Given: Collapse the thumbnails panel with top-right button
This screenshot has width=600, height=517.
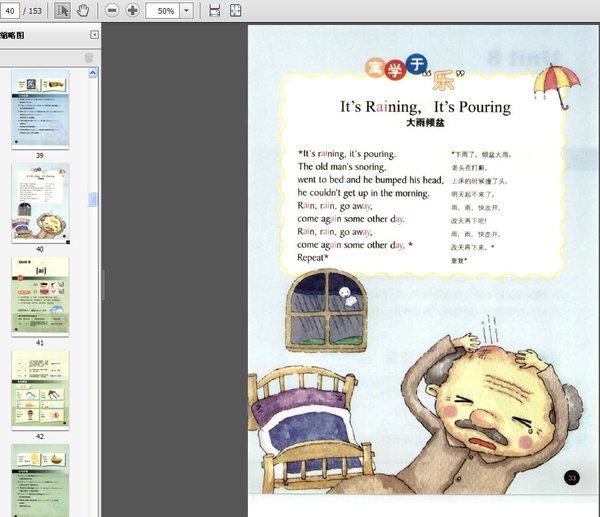Looking at the screenshot, I should coord(92,35).
